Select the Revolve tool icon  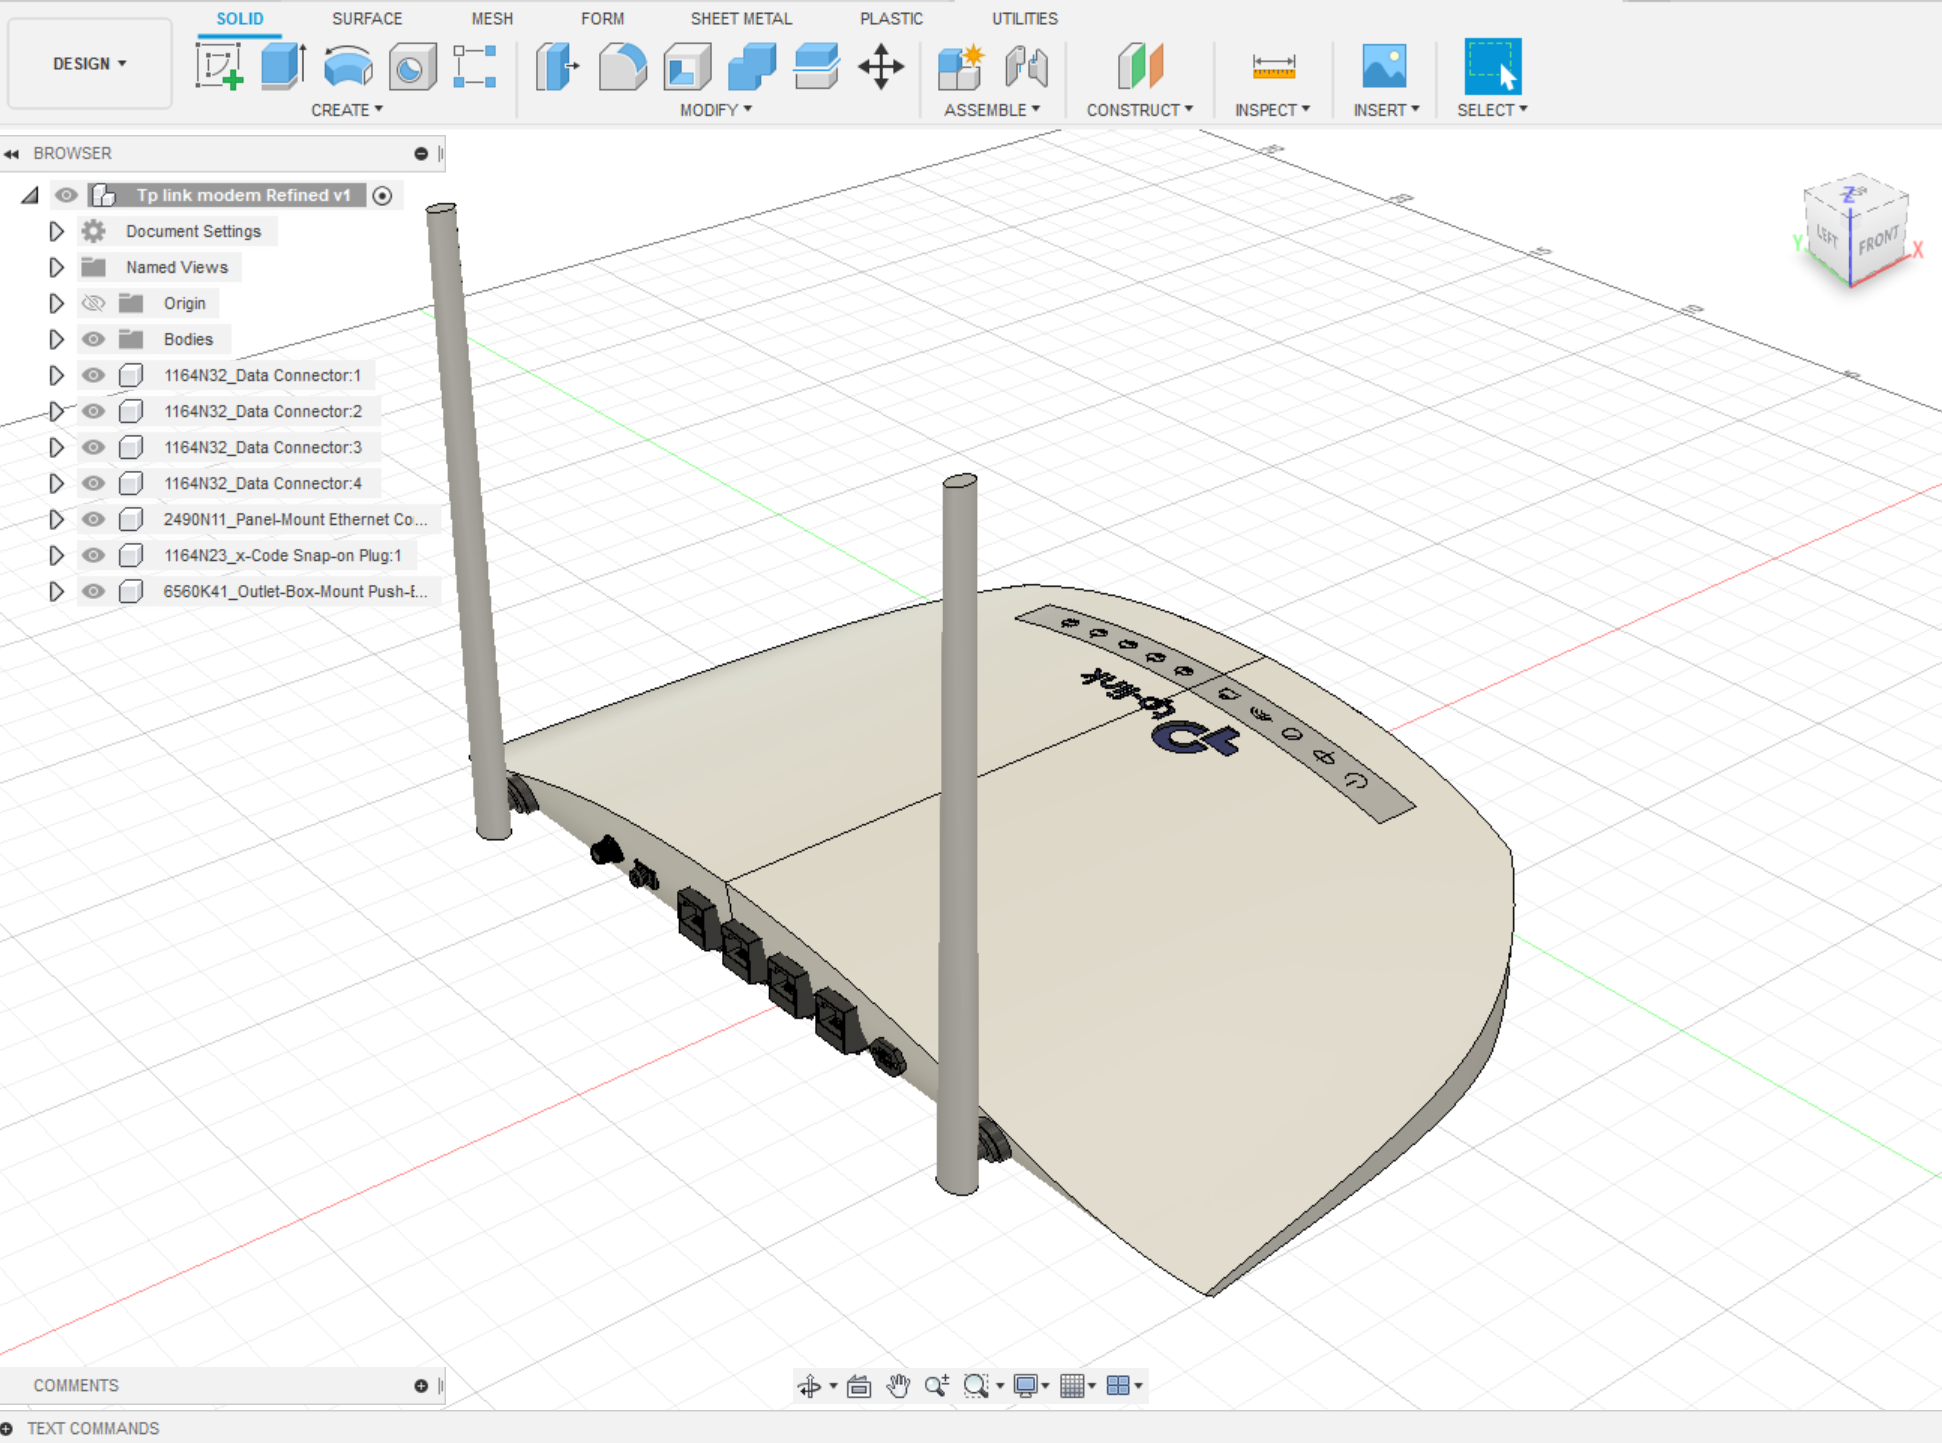[x=348, y=67]
